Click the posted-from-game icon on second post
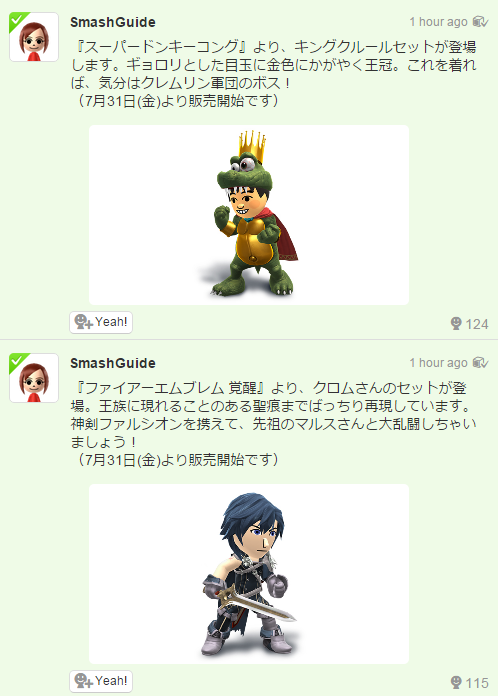 click(481, 363)
